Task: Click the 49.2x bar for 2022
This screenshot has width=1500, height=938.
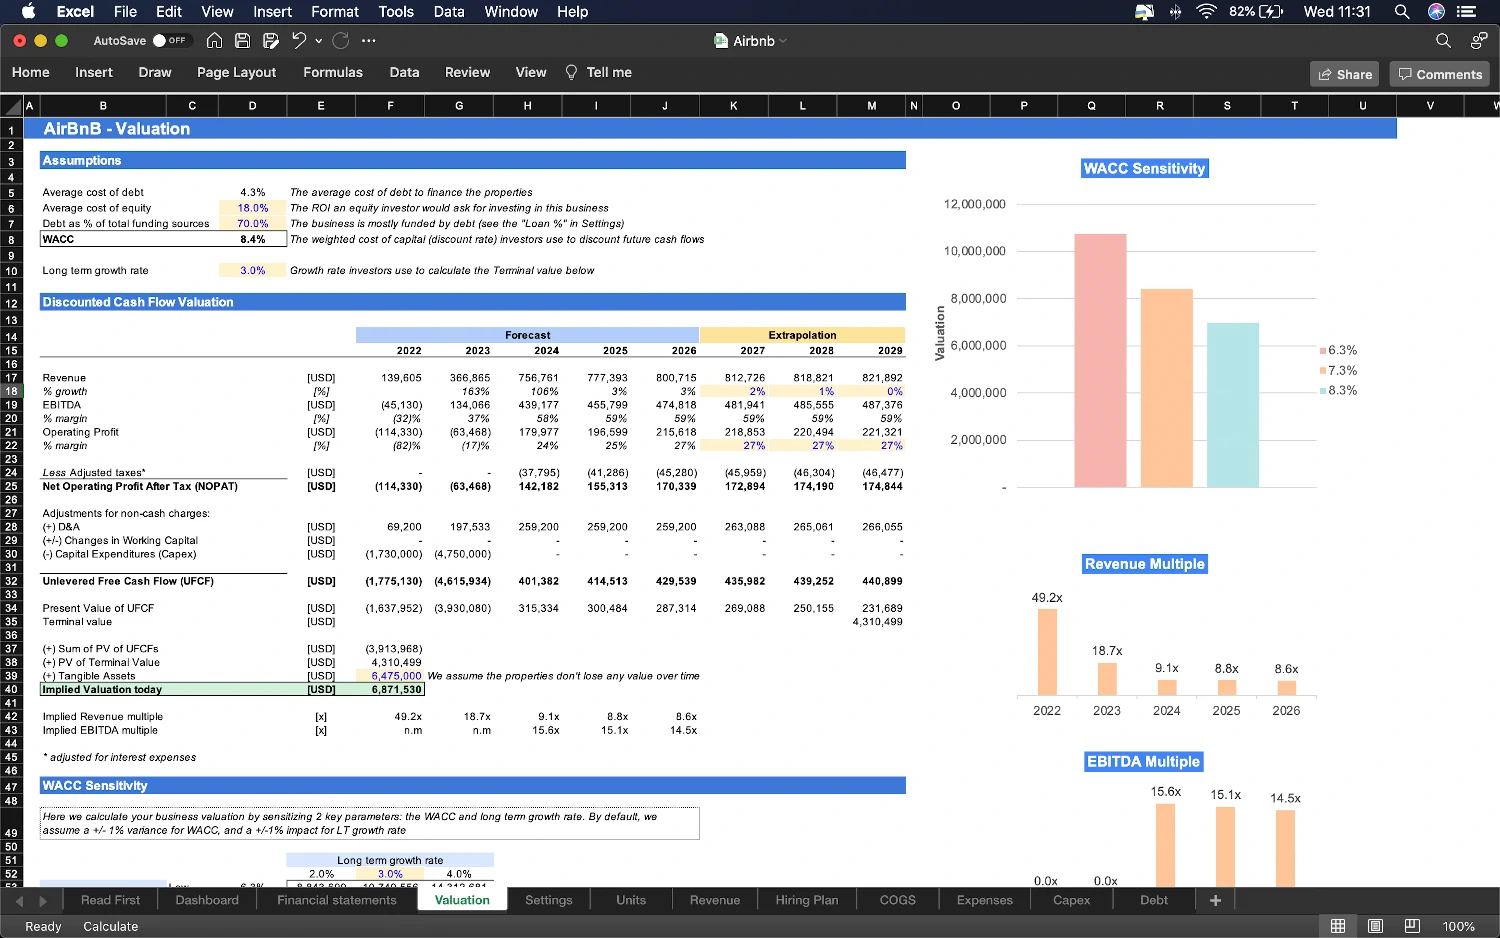Action: [x=1047, y=652]
